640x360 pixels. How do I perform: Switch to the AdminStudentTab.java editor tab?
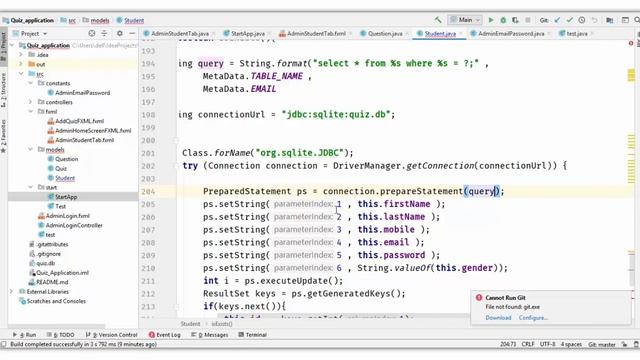(x=179, y=33)
